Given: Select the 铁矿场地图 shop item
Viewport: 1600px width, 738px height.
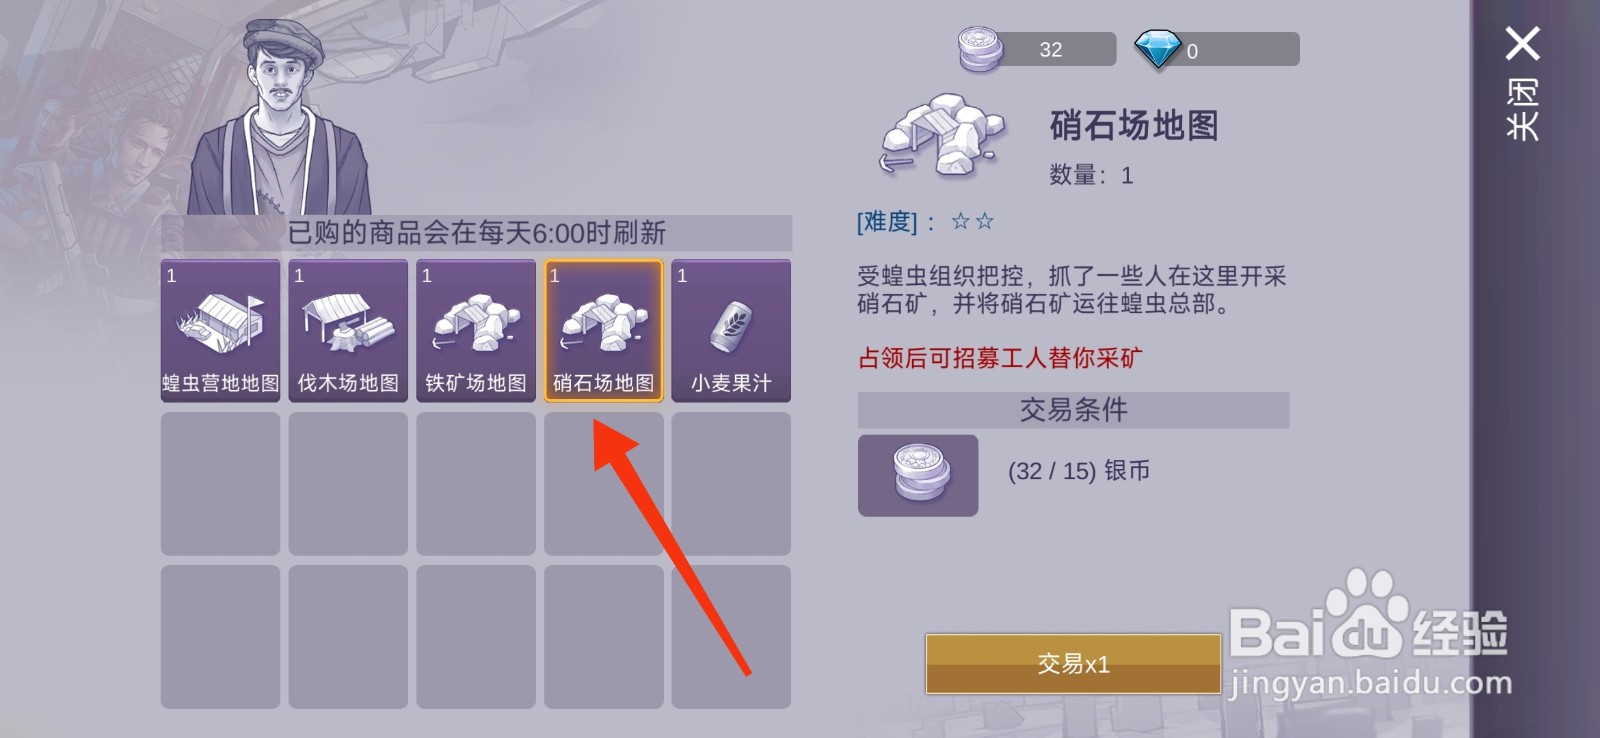Looking at the screenshot, I should click(x=476, y=331).
